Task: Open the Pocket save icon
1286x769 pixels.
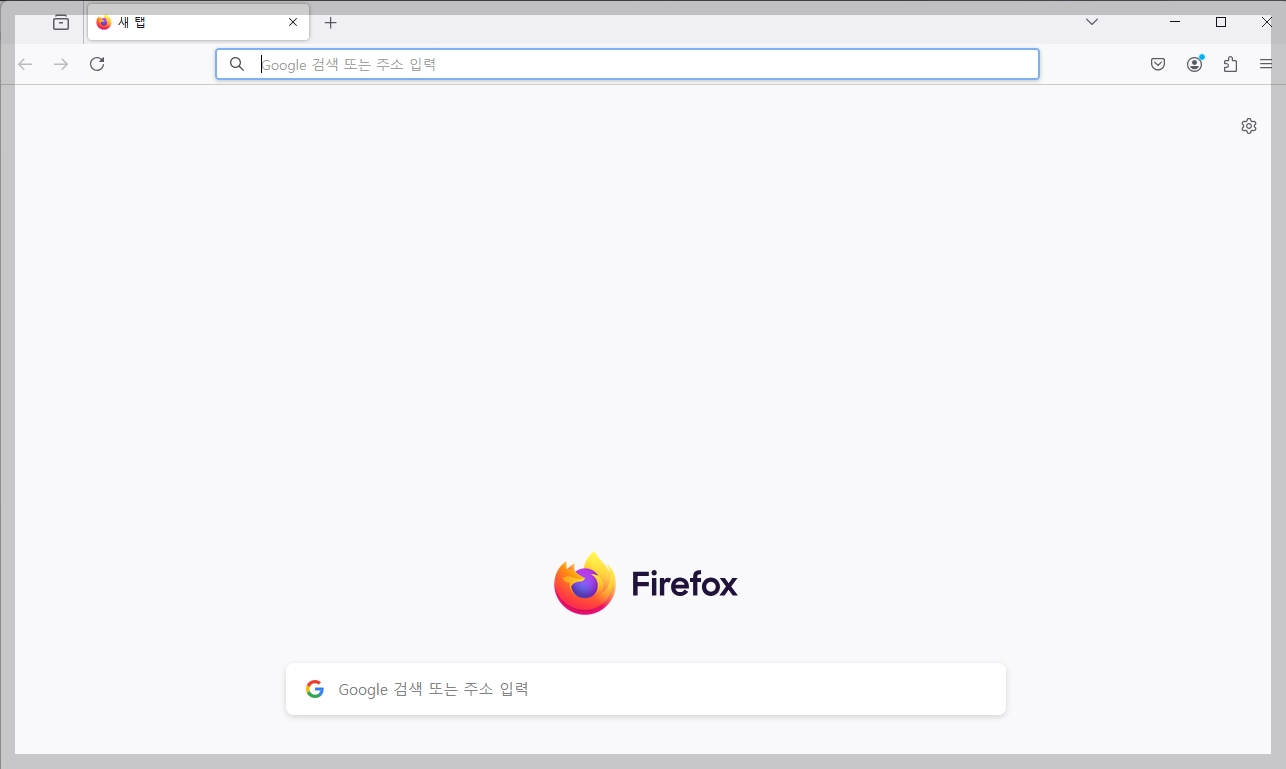Action: point(1158,64)
